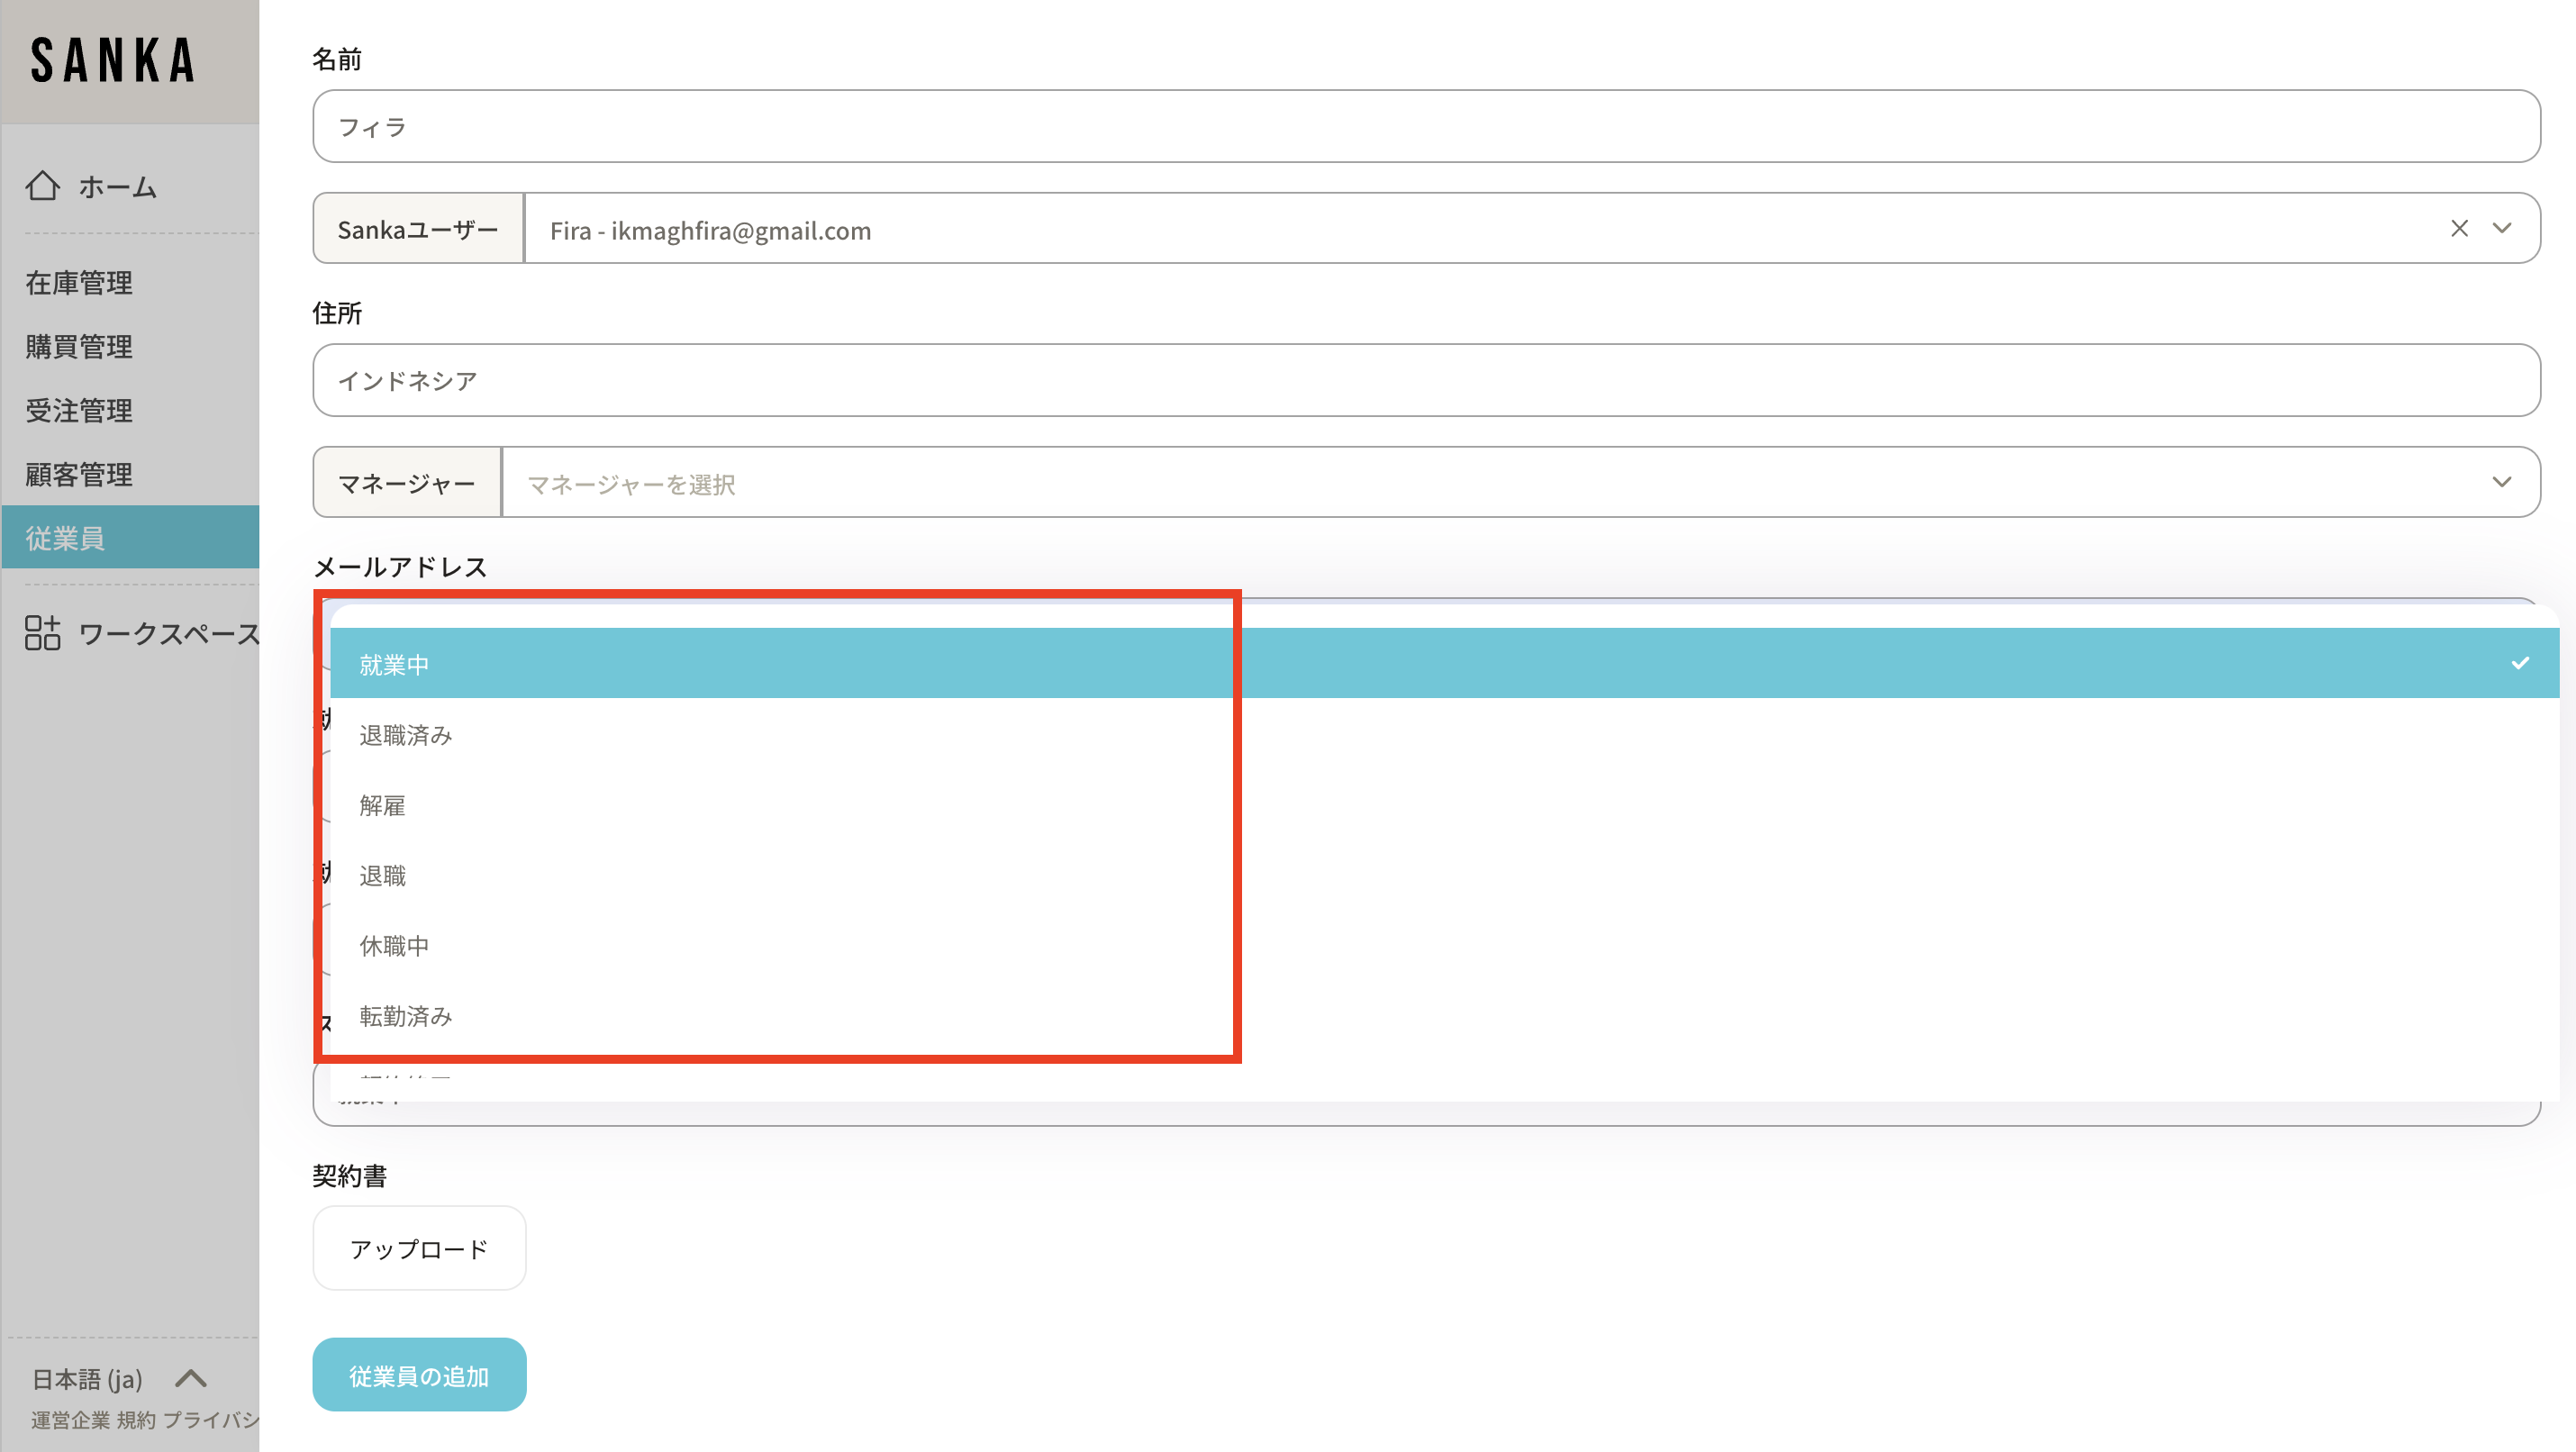Go to 顧客管理 in the sidebar

click(x=79, y=474)
